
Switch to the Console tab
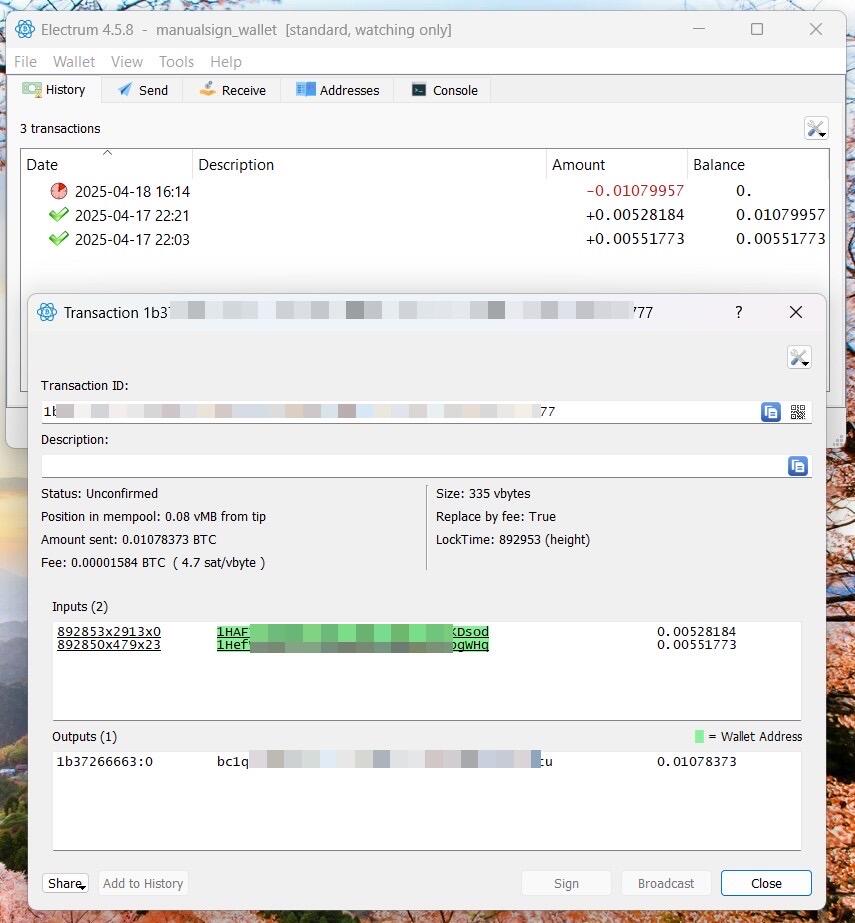(x=444, y=90)
